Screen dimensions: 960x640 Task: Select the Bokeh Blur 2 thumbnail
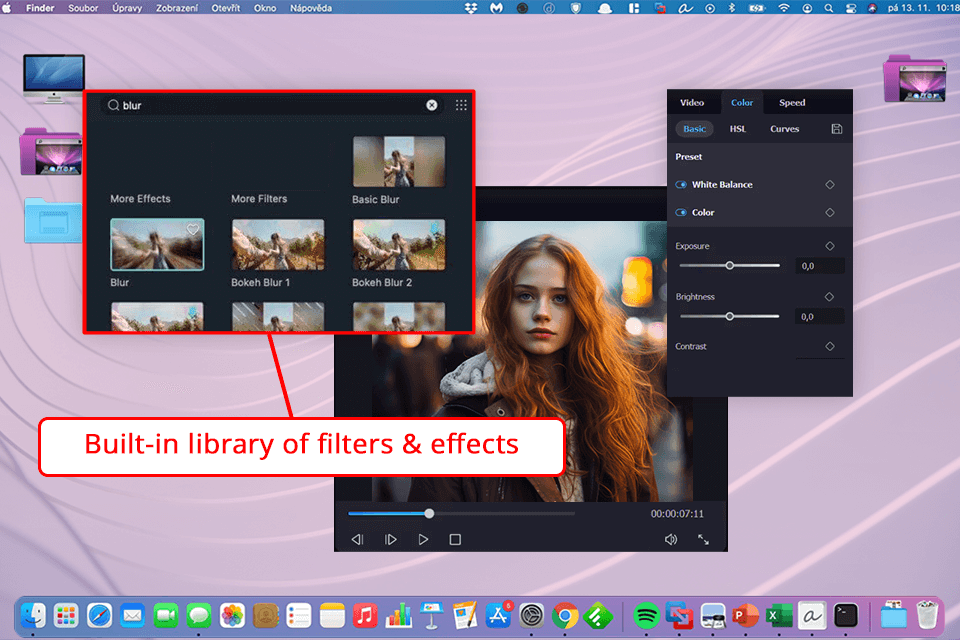[399, 244]
